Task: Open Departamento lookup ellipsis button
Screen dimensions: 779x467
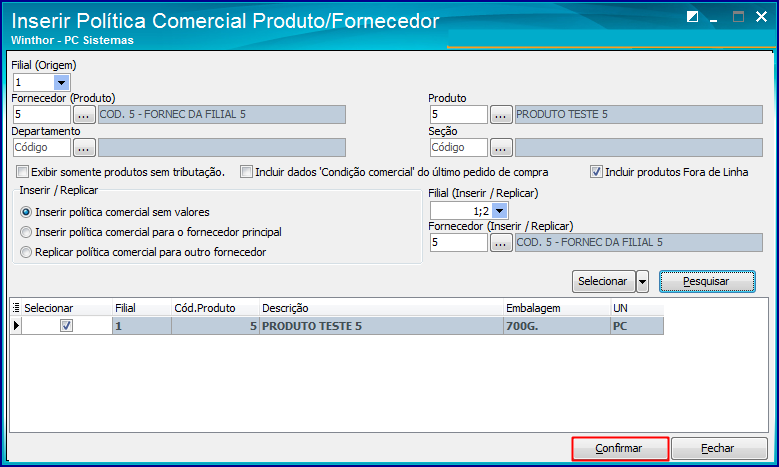Action: tap(84, 148)
